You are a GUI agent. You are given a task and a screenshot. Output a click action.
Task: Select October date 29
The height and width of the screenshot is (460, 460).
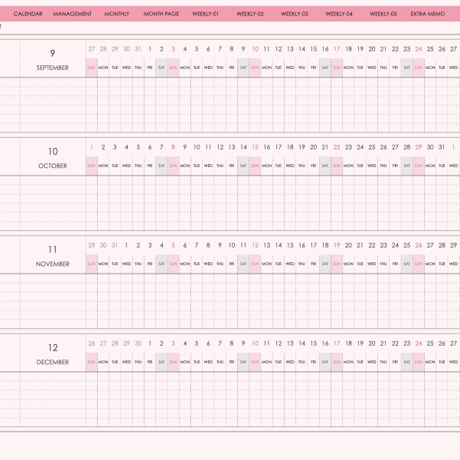[419, 147]
